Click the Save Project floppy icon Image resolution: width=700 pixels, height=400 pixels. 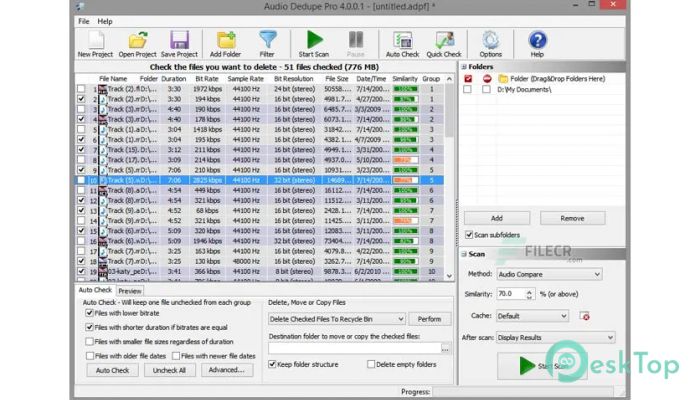point(179,40)
